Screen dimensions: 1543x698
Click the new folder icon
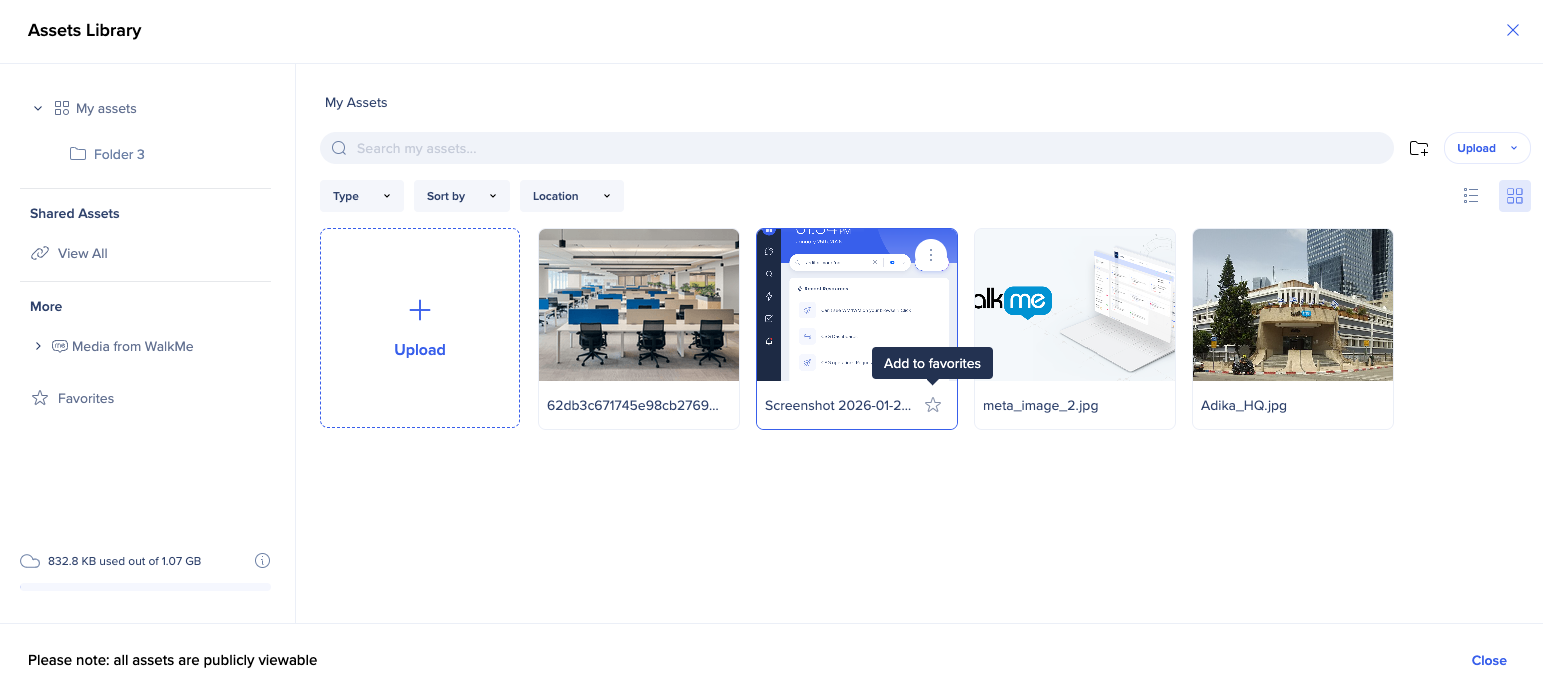pos(1418,148)
